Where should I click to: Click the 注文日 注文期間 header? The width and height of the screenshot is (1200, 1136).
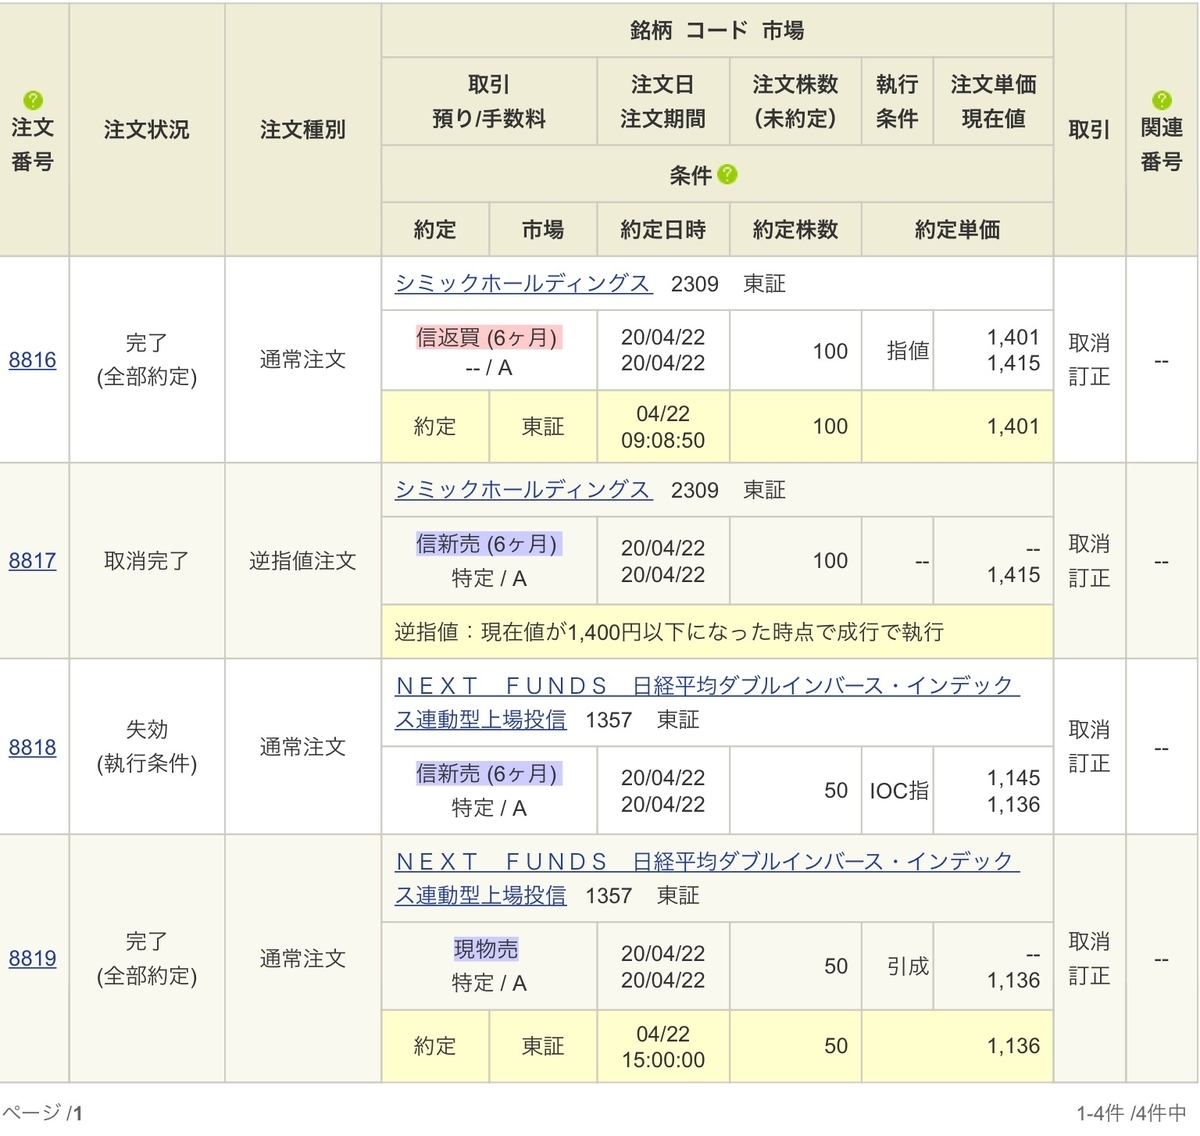(x=663, y=102)
